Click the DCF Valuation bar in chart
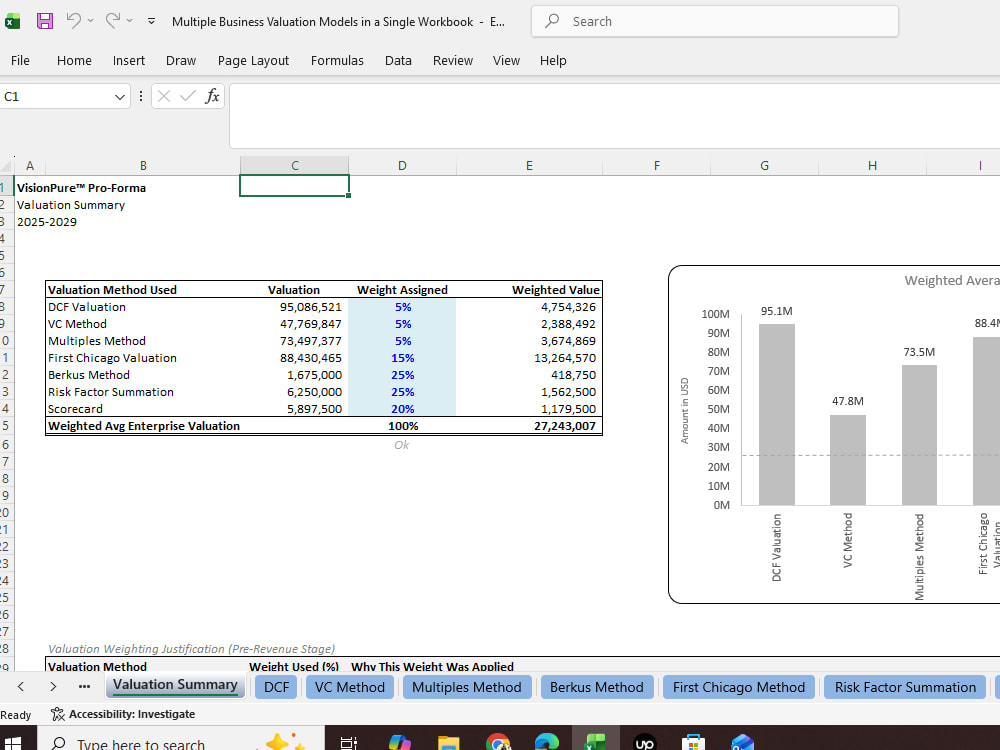Viewport: 1000px width, 750px height. coord(777,415)
